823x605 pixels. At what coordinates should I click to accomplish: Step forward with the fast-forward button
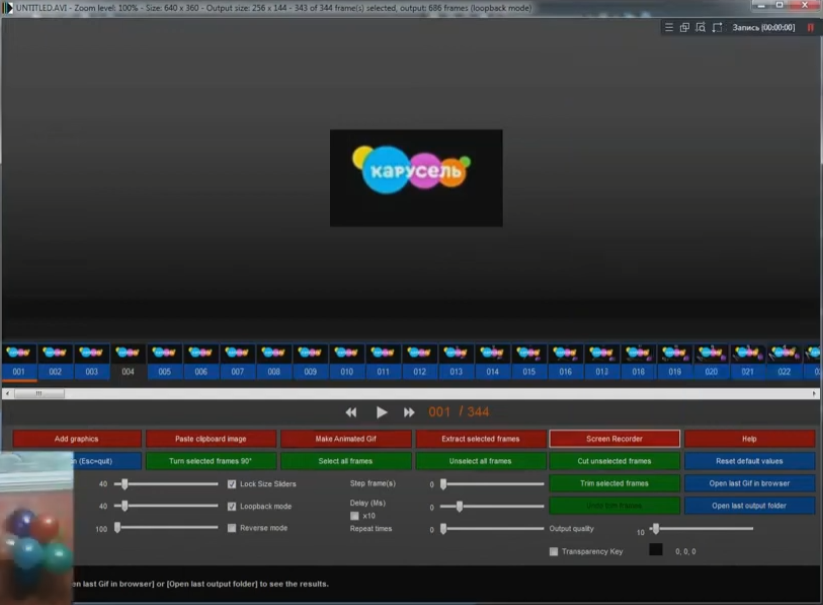click(409, 412)
